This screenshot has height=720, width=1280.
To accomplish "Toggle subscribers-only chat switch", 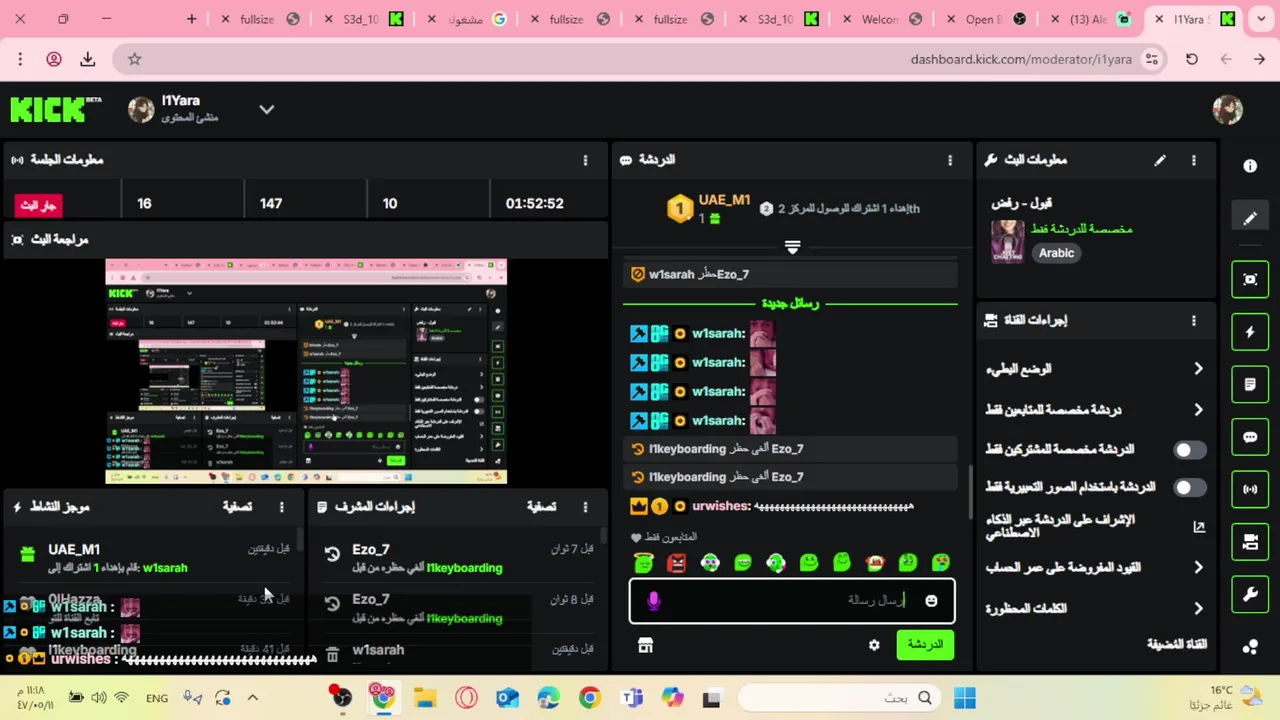I will (x=1189, y=450).
